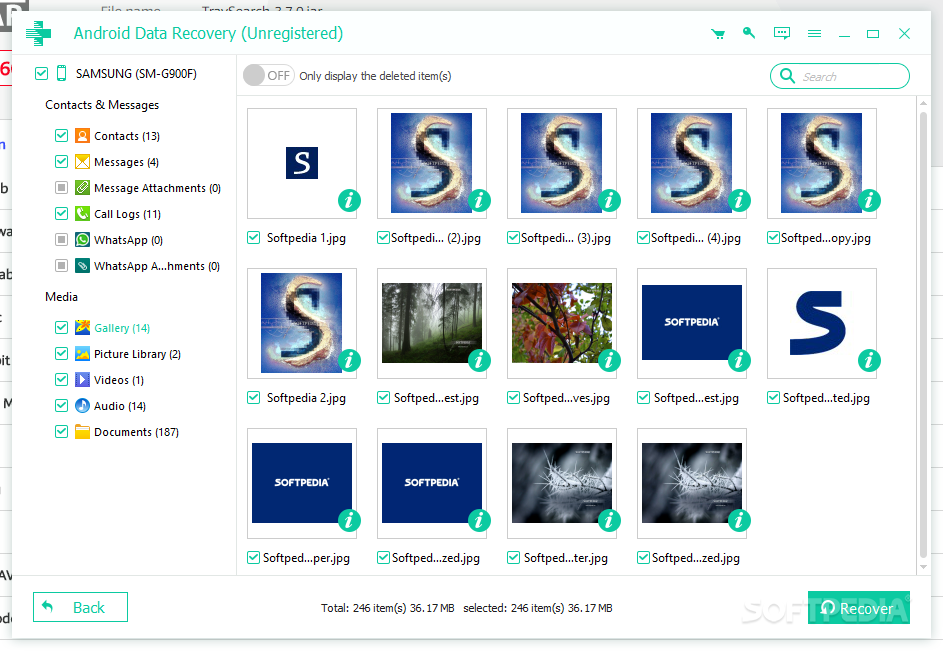The image size is (943, 651).
Task: Click info icon on Softpedi... (2).jpg thumbnail
Action: (479, 200)
